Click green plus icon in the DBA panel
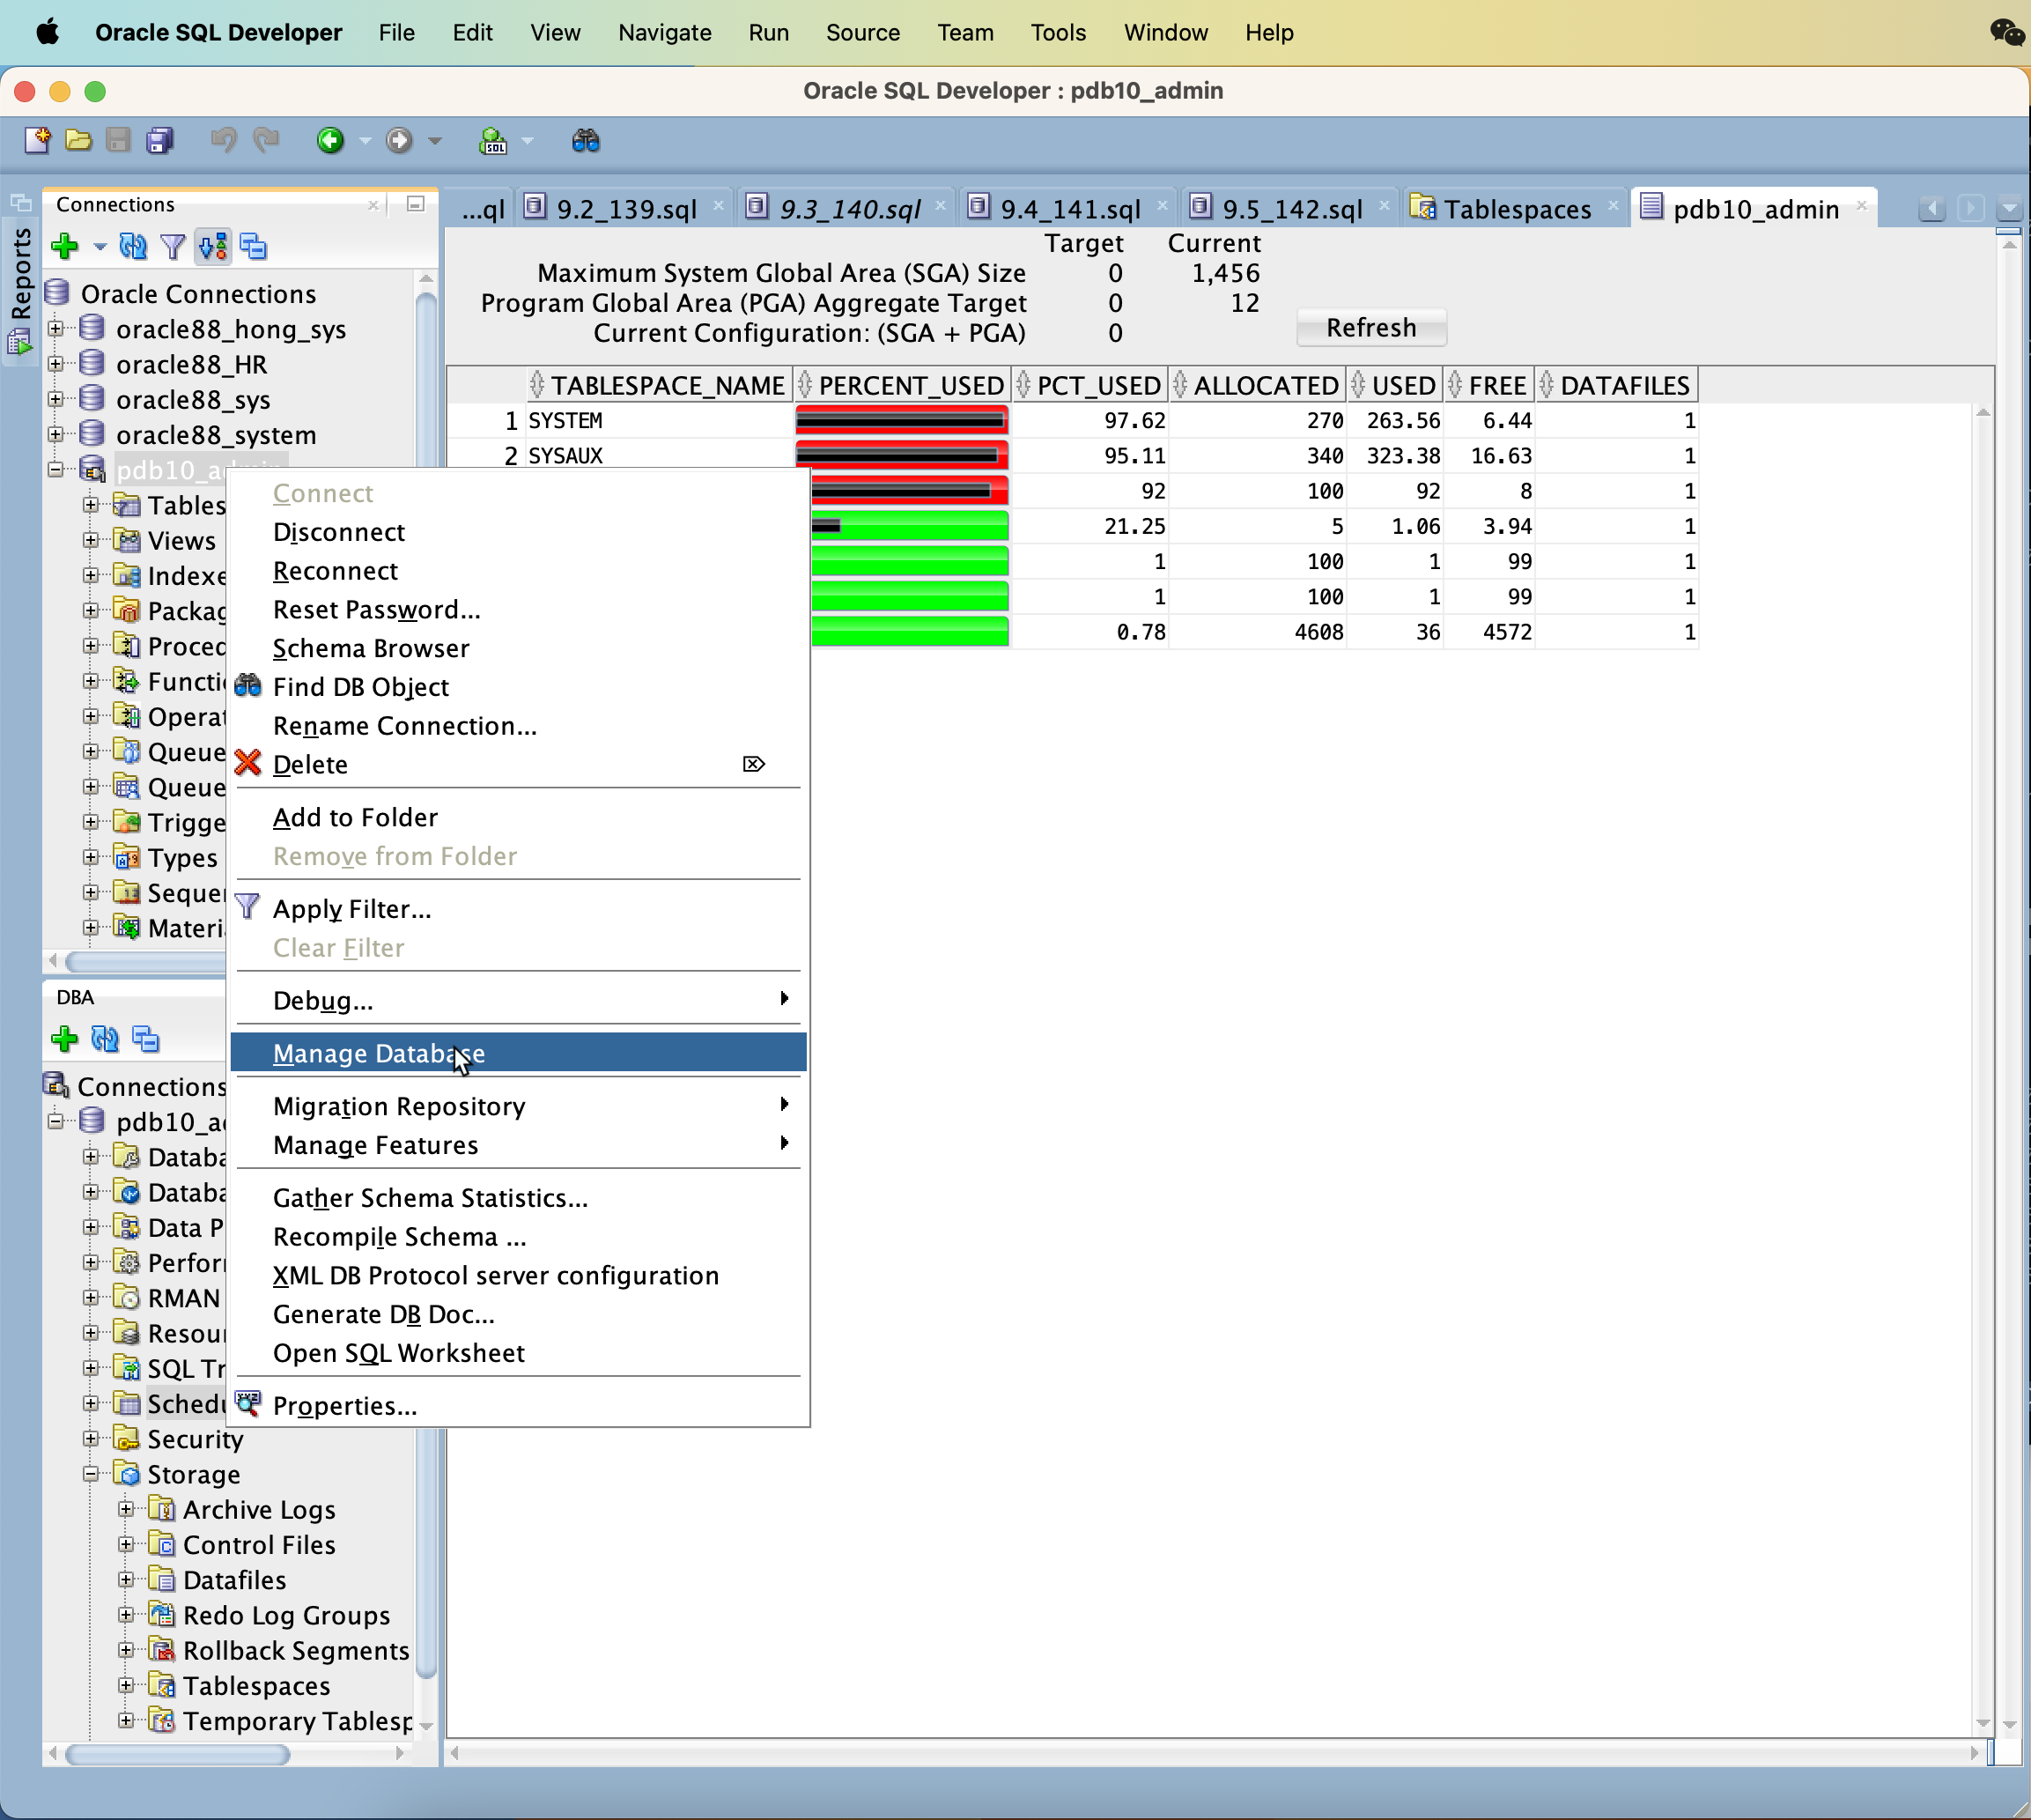Viewport: 2031px width, 1820px height. tap(65, 1039)
